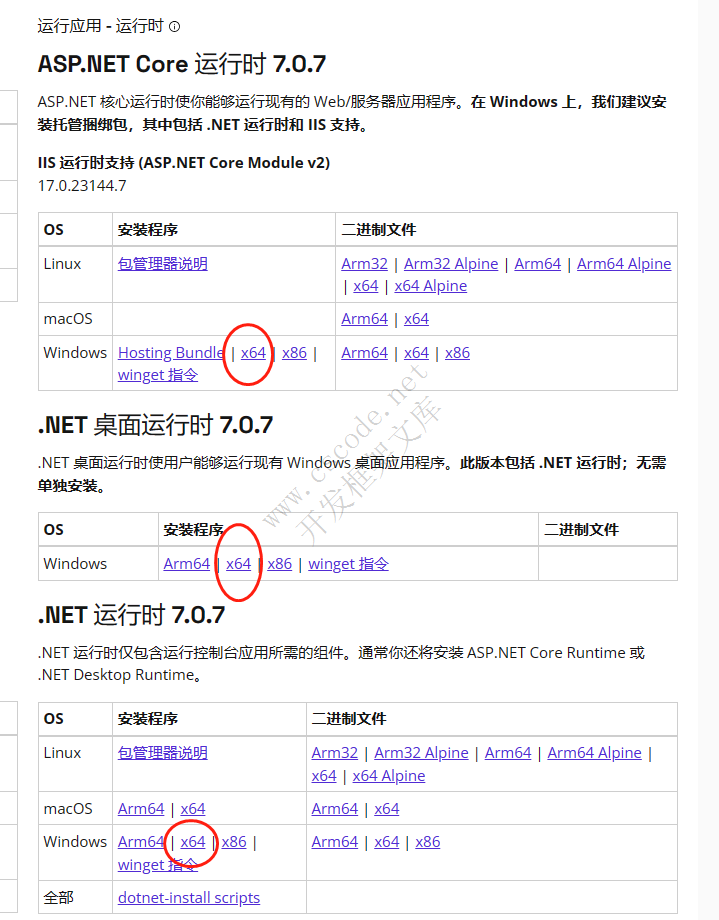The width and height of the screenshot is (719, 920).
Task: Download macOS x64 binary for .NET 运行时
Action: click(386, 809)
